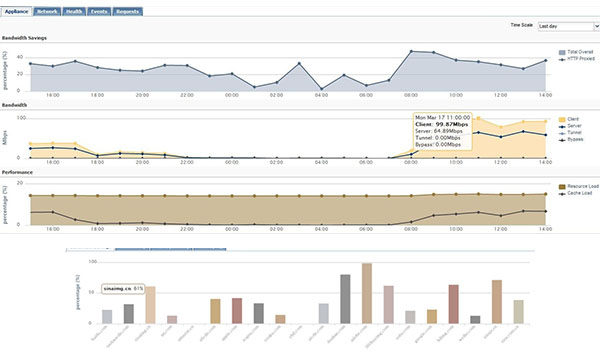Open the Events tab

(x=99, y=11)
